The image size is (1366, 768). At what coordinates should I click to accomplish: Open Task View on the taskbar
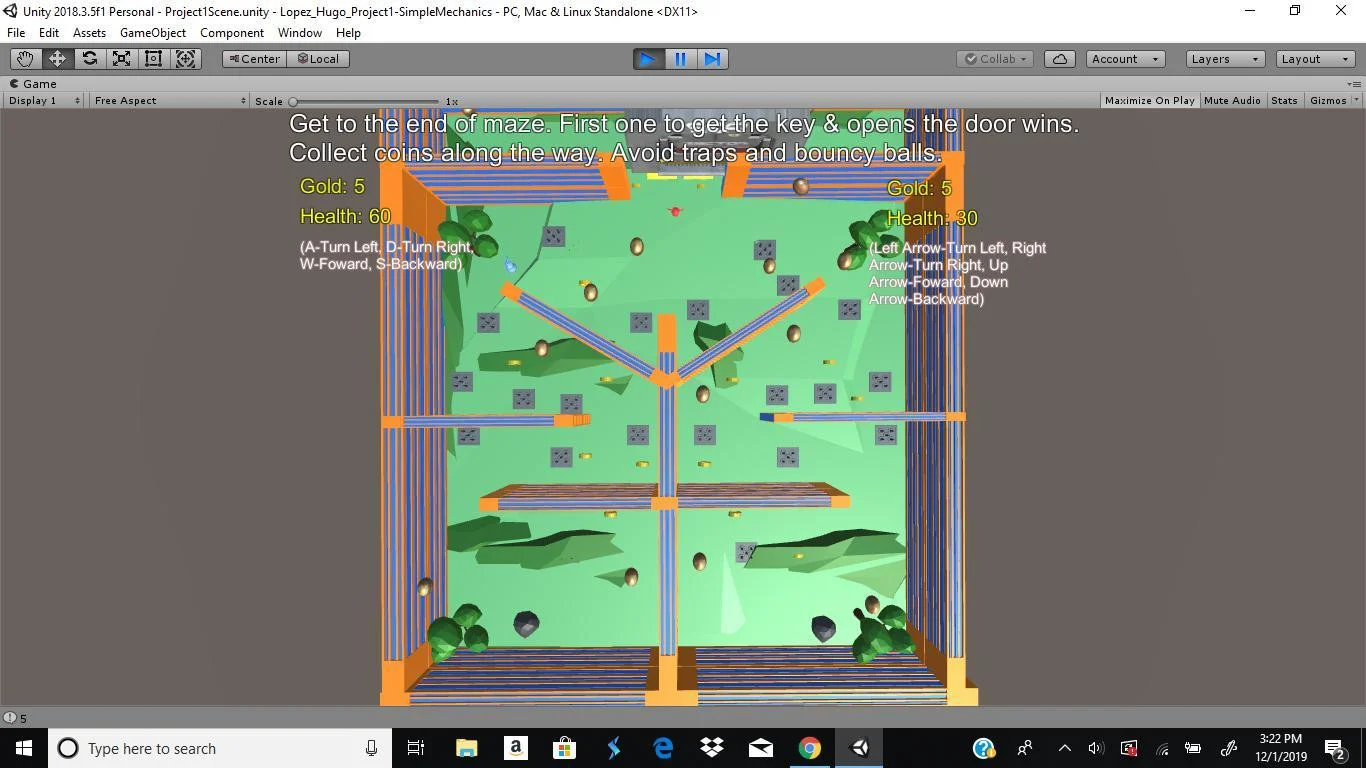[416, 748]
